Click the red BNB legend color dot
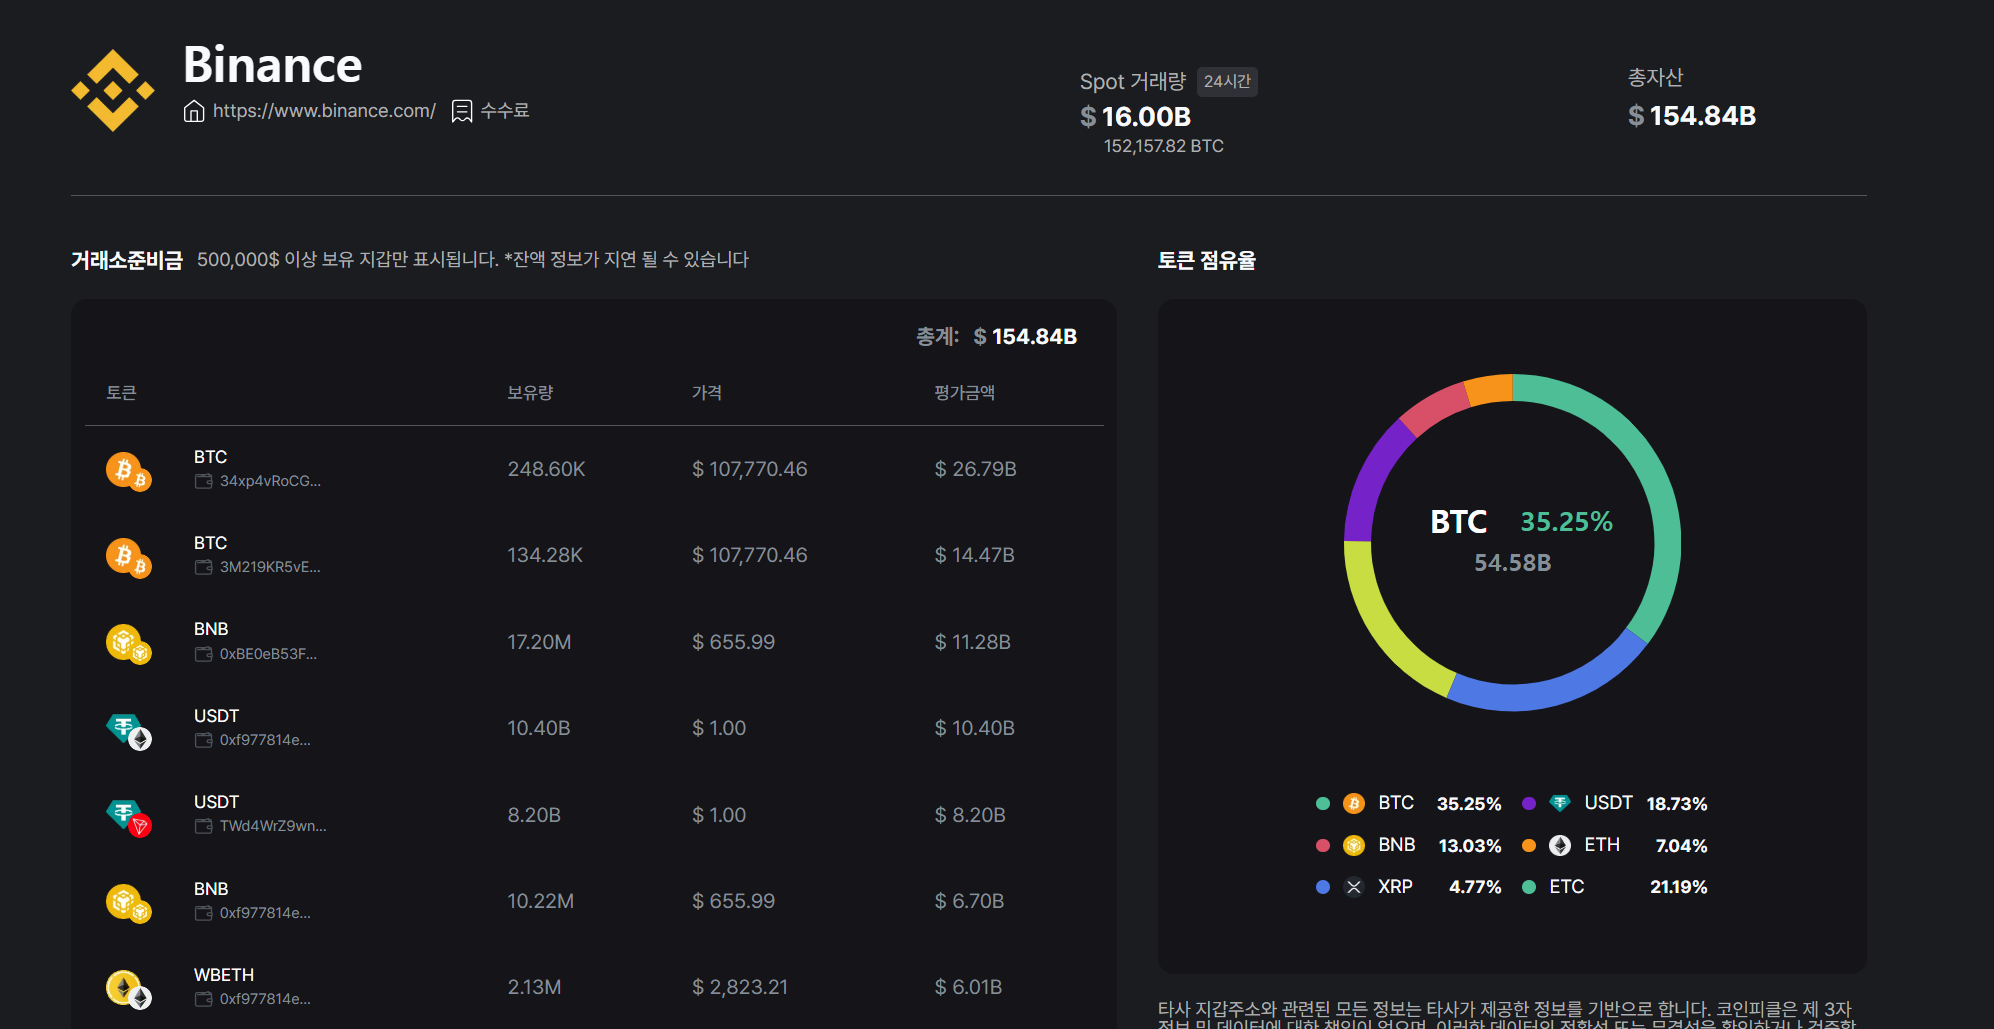This screenshot has width=1994, height=1029. 1323,846
